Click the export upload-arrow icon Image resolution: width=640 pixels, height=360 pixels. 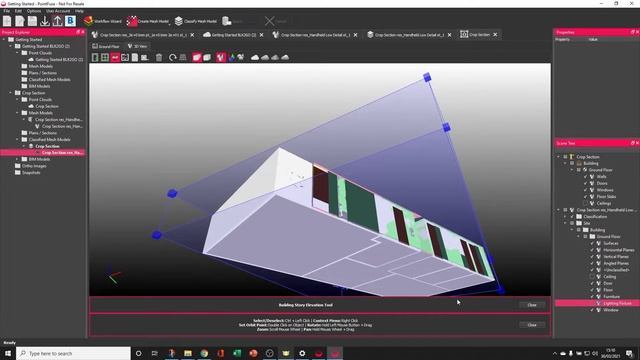[x=58, y=21]
